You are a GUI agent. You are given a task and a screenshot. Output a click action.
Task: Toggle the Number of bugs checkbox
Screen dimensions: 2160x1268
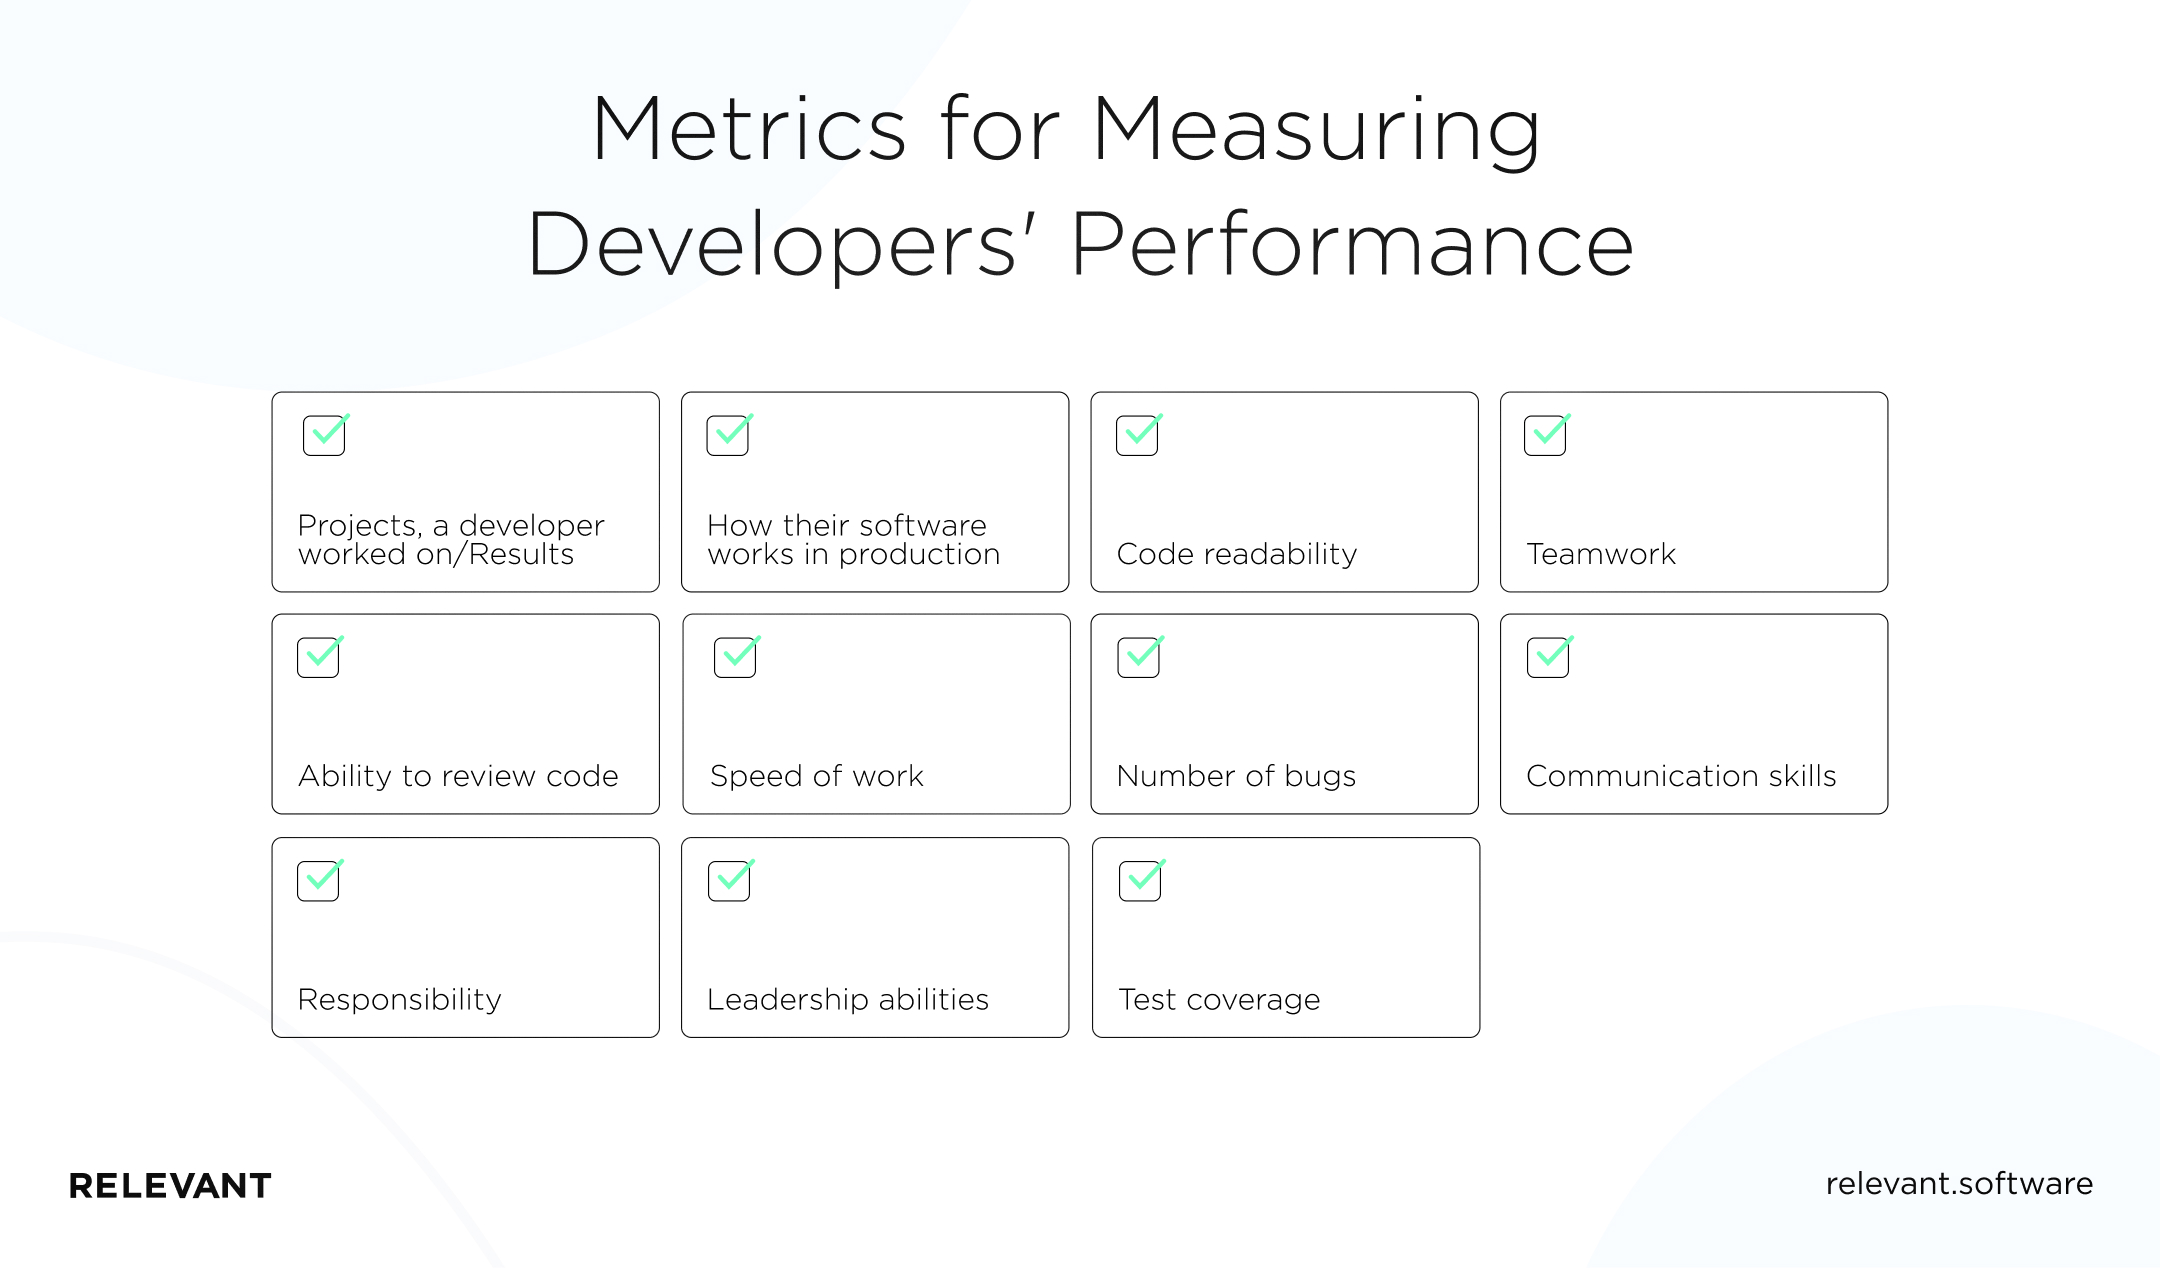[x=1141, y=657]
